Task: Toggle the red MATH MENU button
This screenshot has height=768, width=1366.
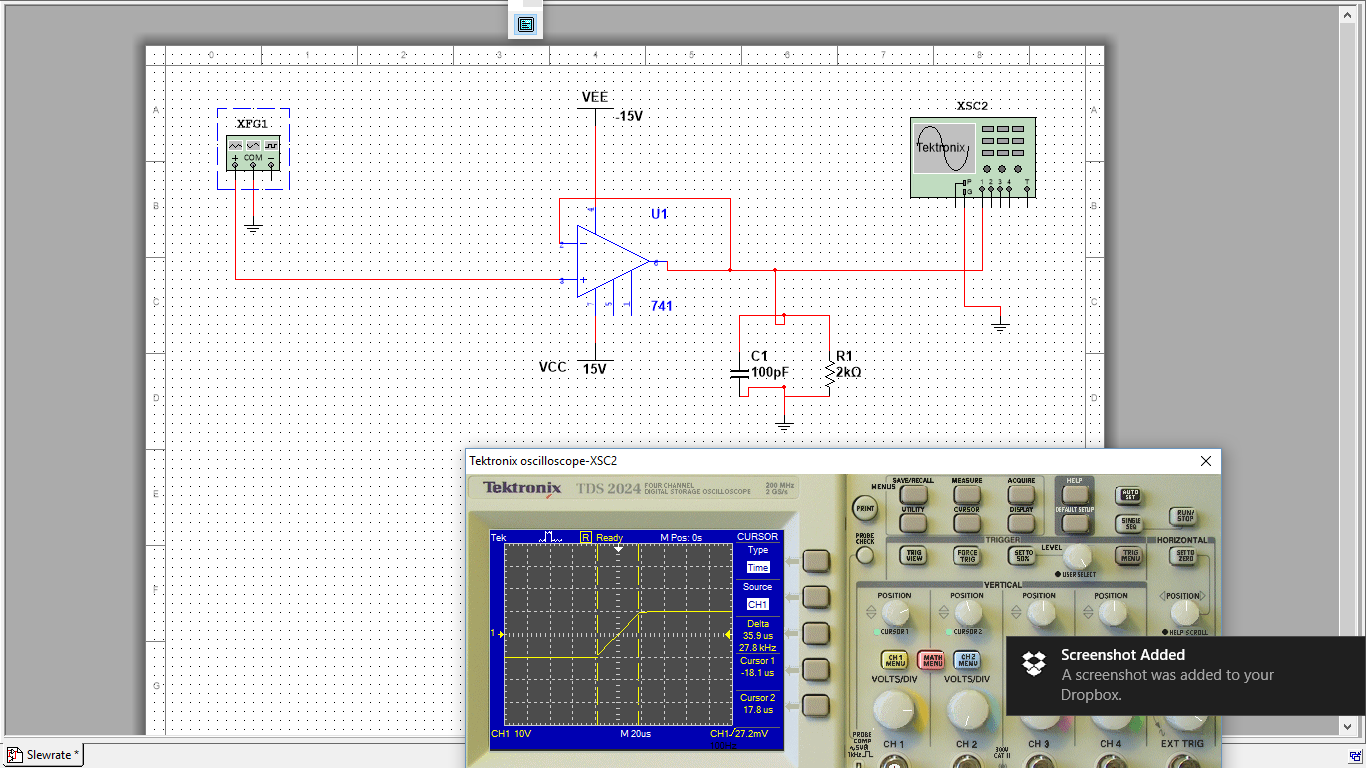Action: tap(931, 660)
